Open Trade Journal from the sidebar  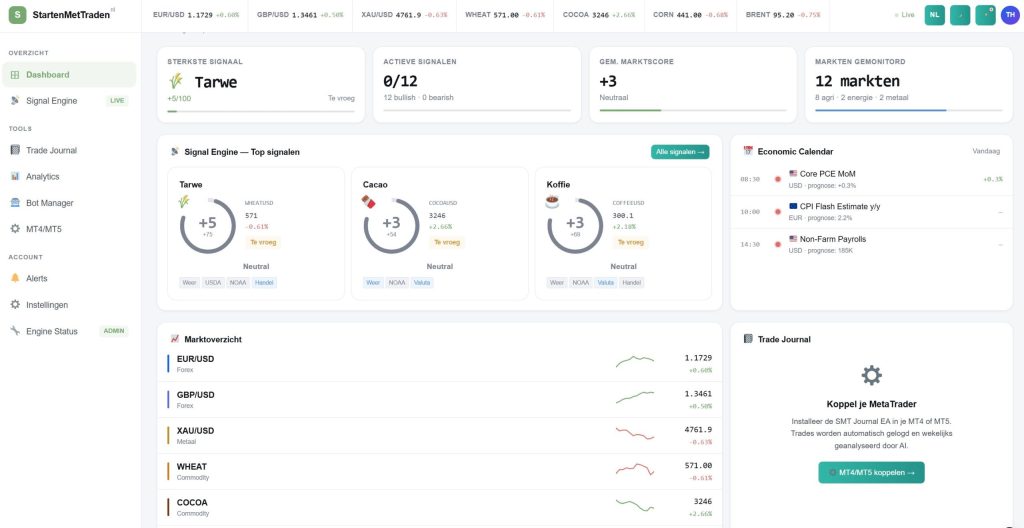[x=69, y=150]
